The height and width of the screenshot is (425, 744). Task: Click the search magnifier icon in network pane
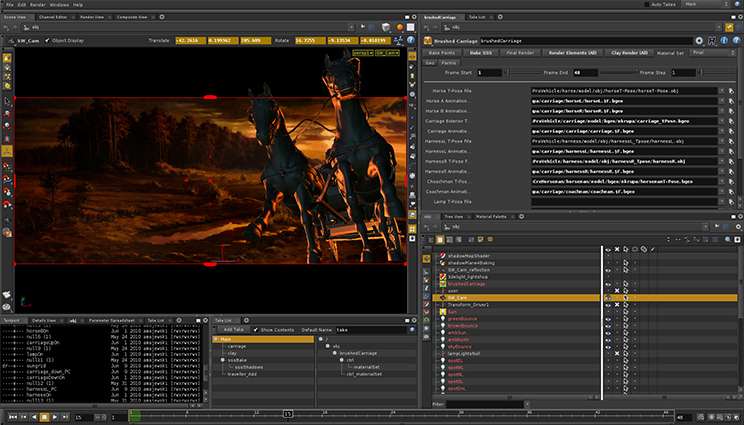(x=728, y=240)
